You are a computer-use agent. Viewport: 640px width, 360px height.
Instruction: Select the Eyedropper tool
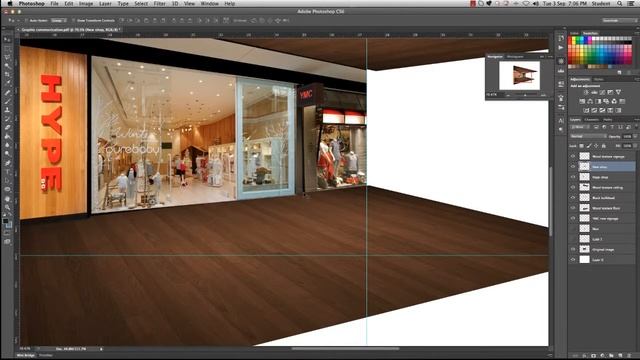click(x=7, y=83)
